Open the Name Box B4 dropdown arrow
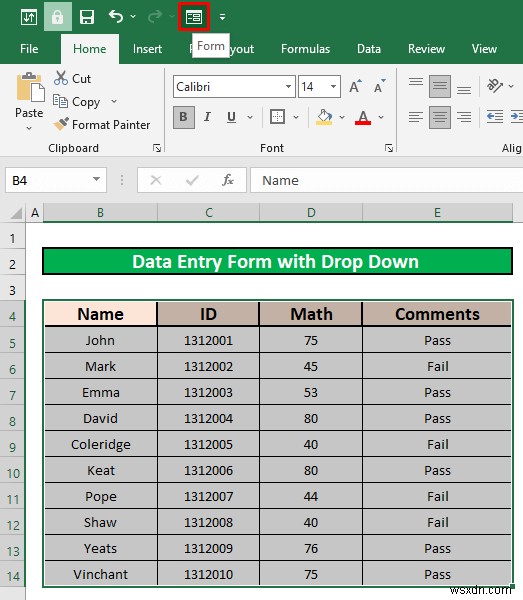The height and width of the screenshot is (600, 523). point(96,179)
